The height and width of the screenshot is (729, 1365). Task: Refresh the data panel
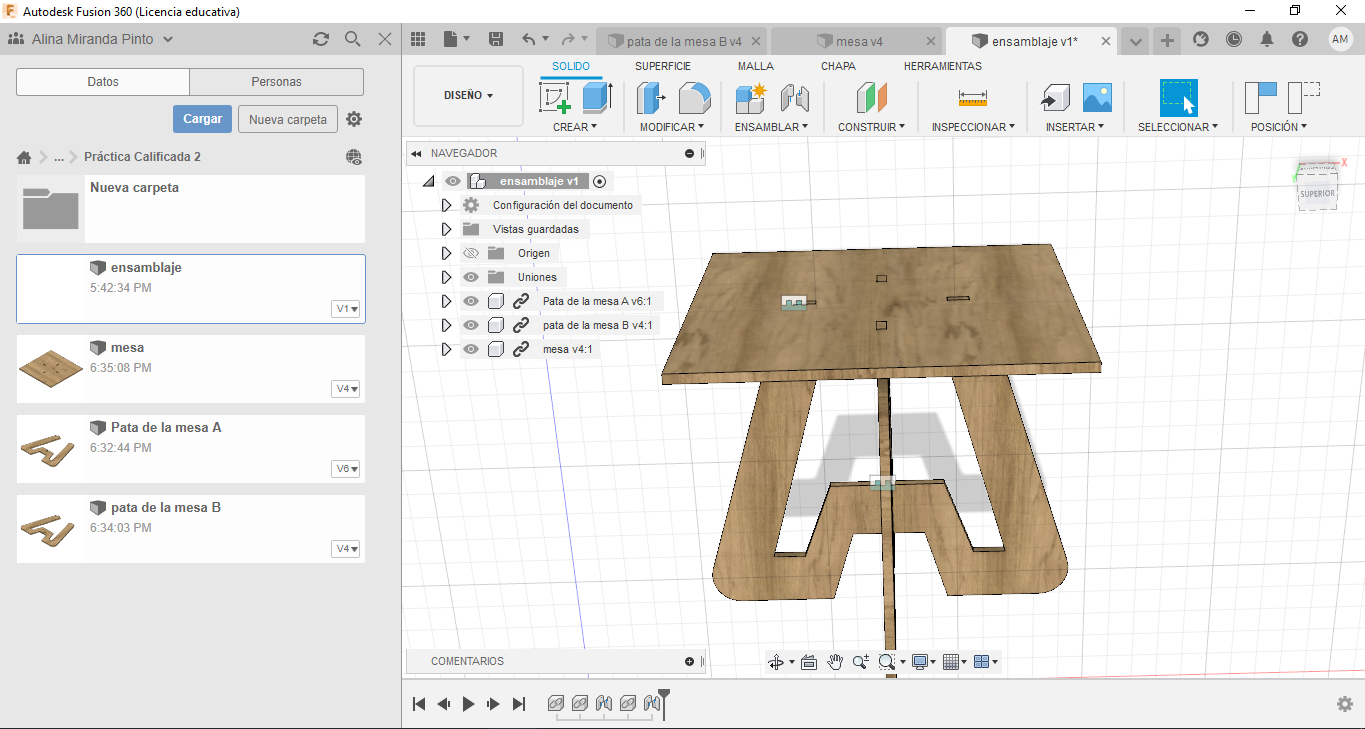point(321,39)
